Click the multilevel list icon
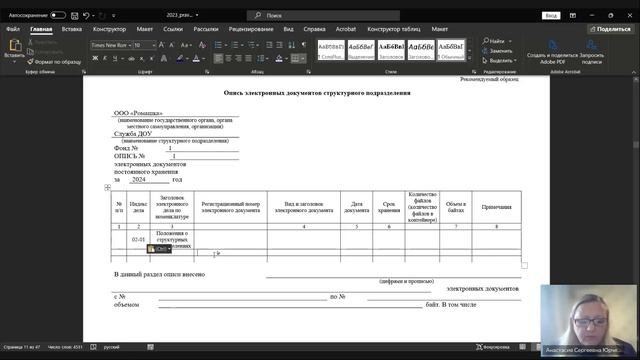Viewport: 640px width, 360px height. pos(252,45)
